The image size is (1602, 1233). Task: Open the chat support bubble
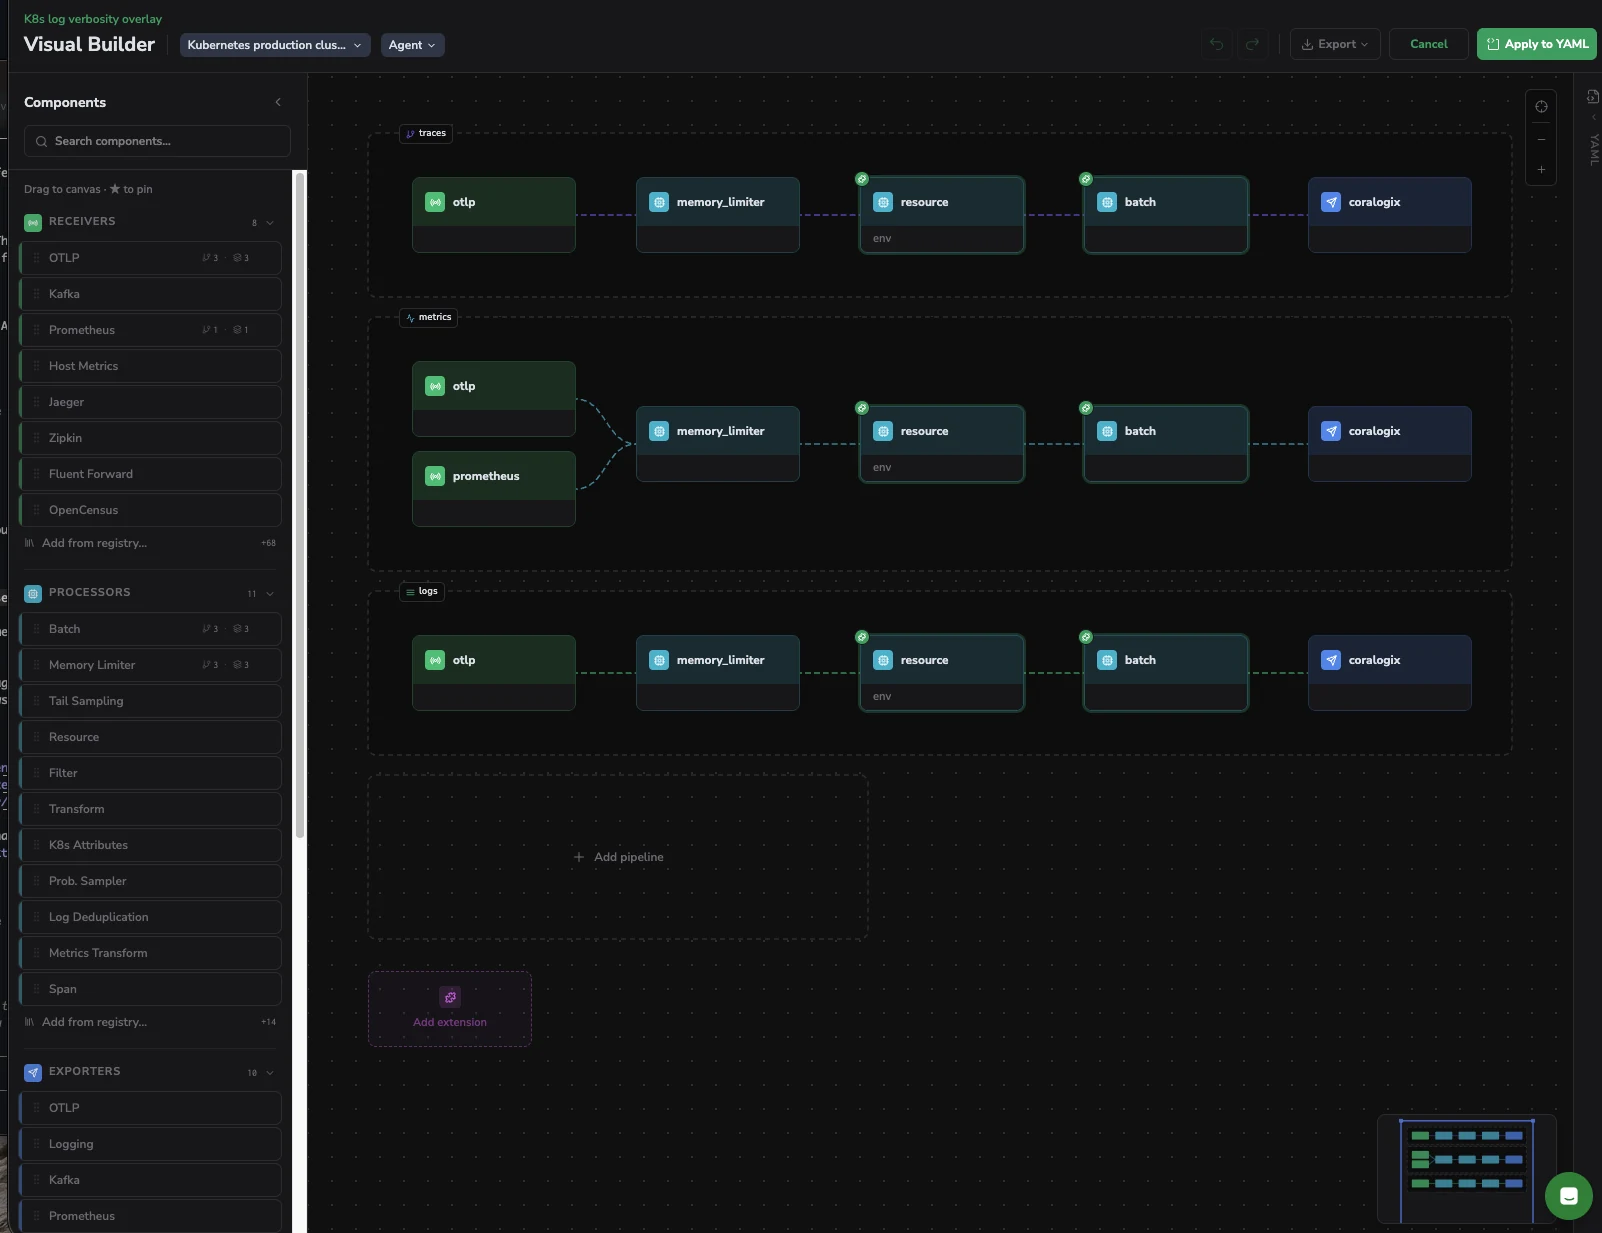1568,1196
